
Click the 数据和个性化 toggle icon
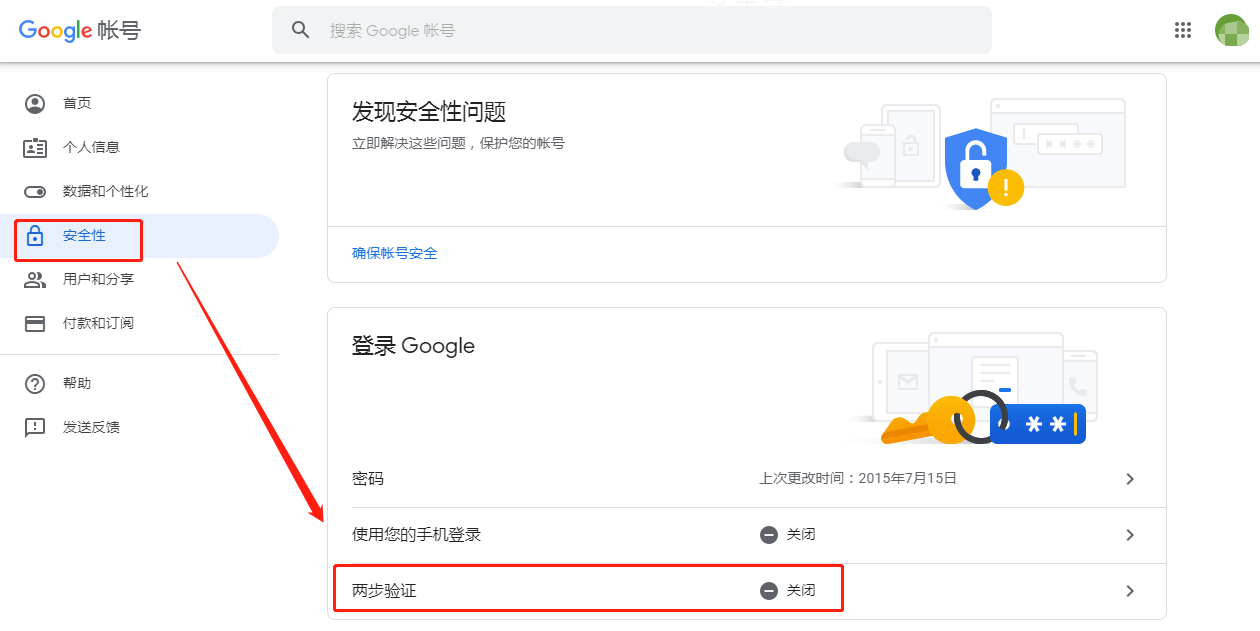[35, 192]
